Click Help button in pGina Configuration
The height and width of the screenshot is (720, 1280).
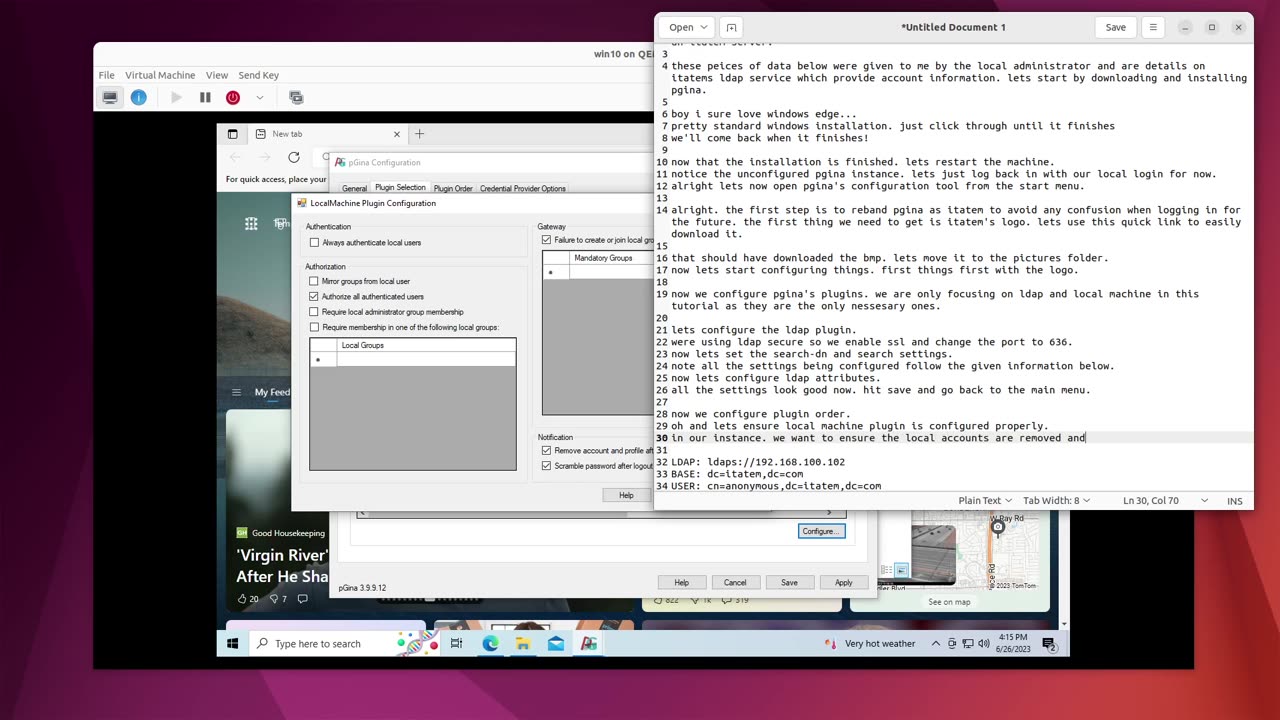tap(681, 582)
